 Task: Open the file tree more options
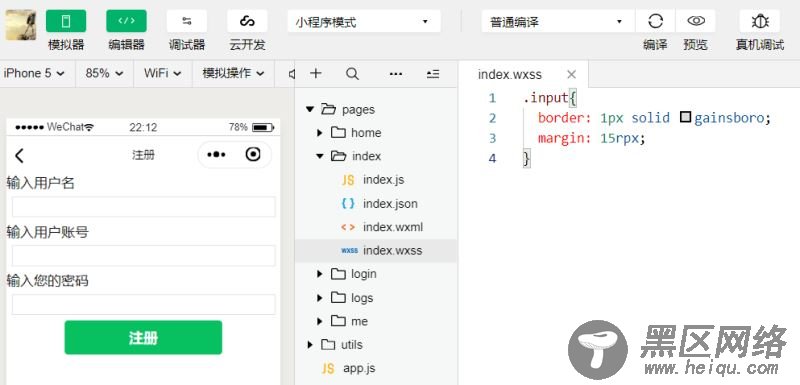point(396,74)
